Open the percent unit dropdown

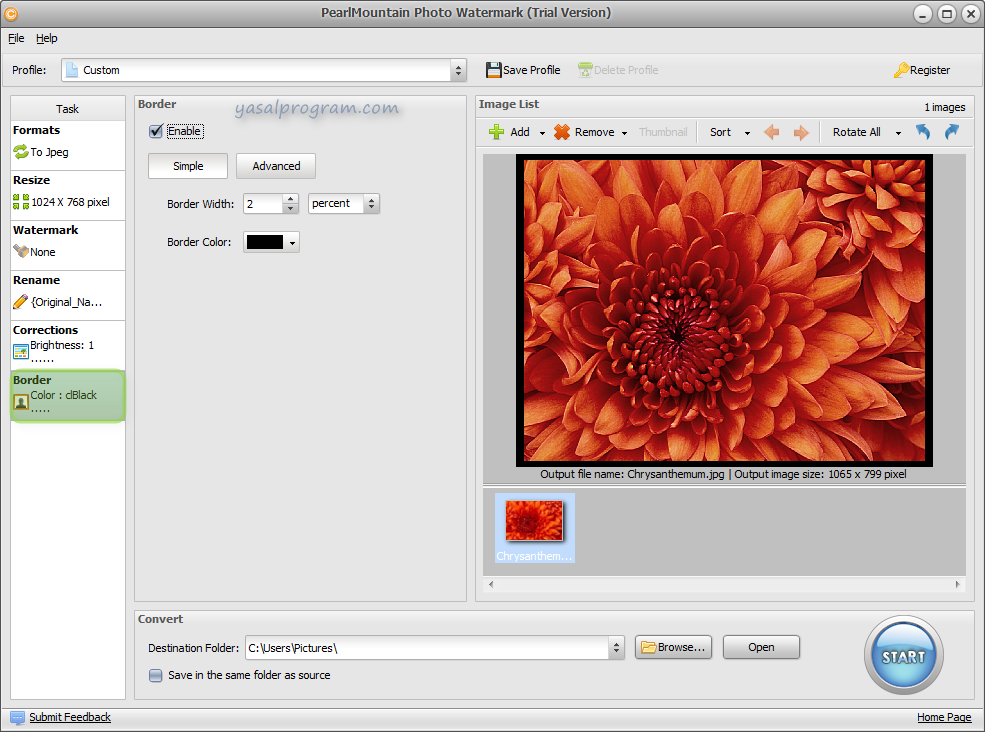(x=371, y=204)
